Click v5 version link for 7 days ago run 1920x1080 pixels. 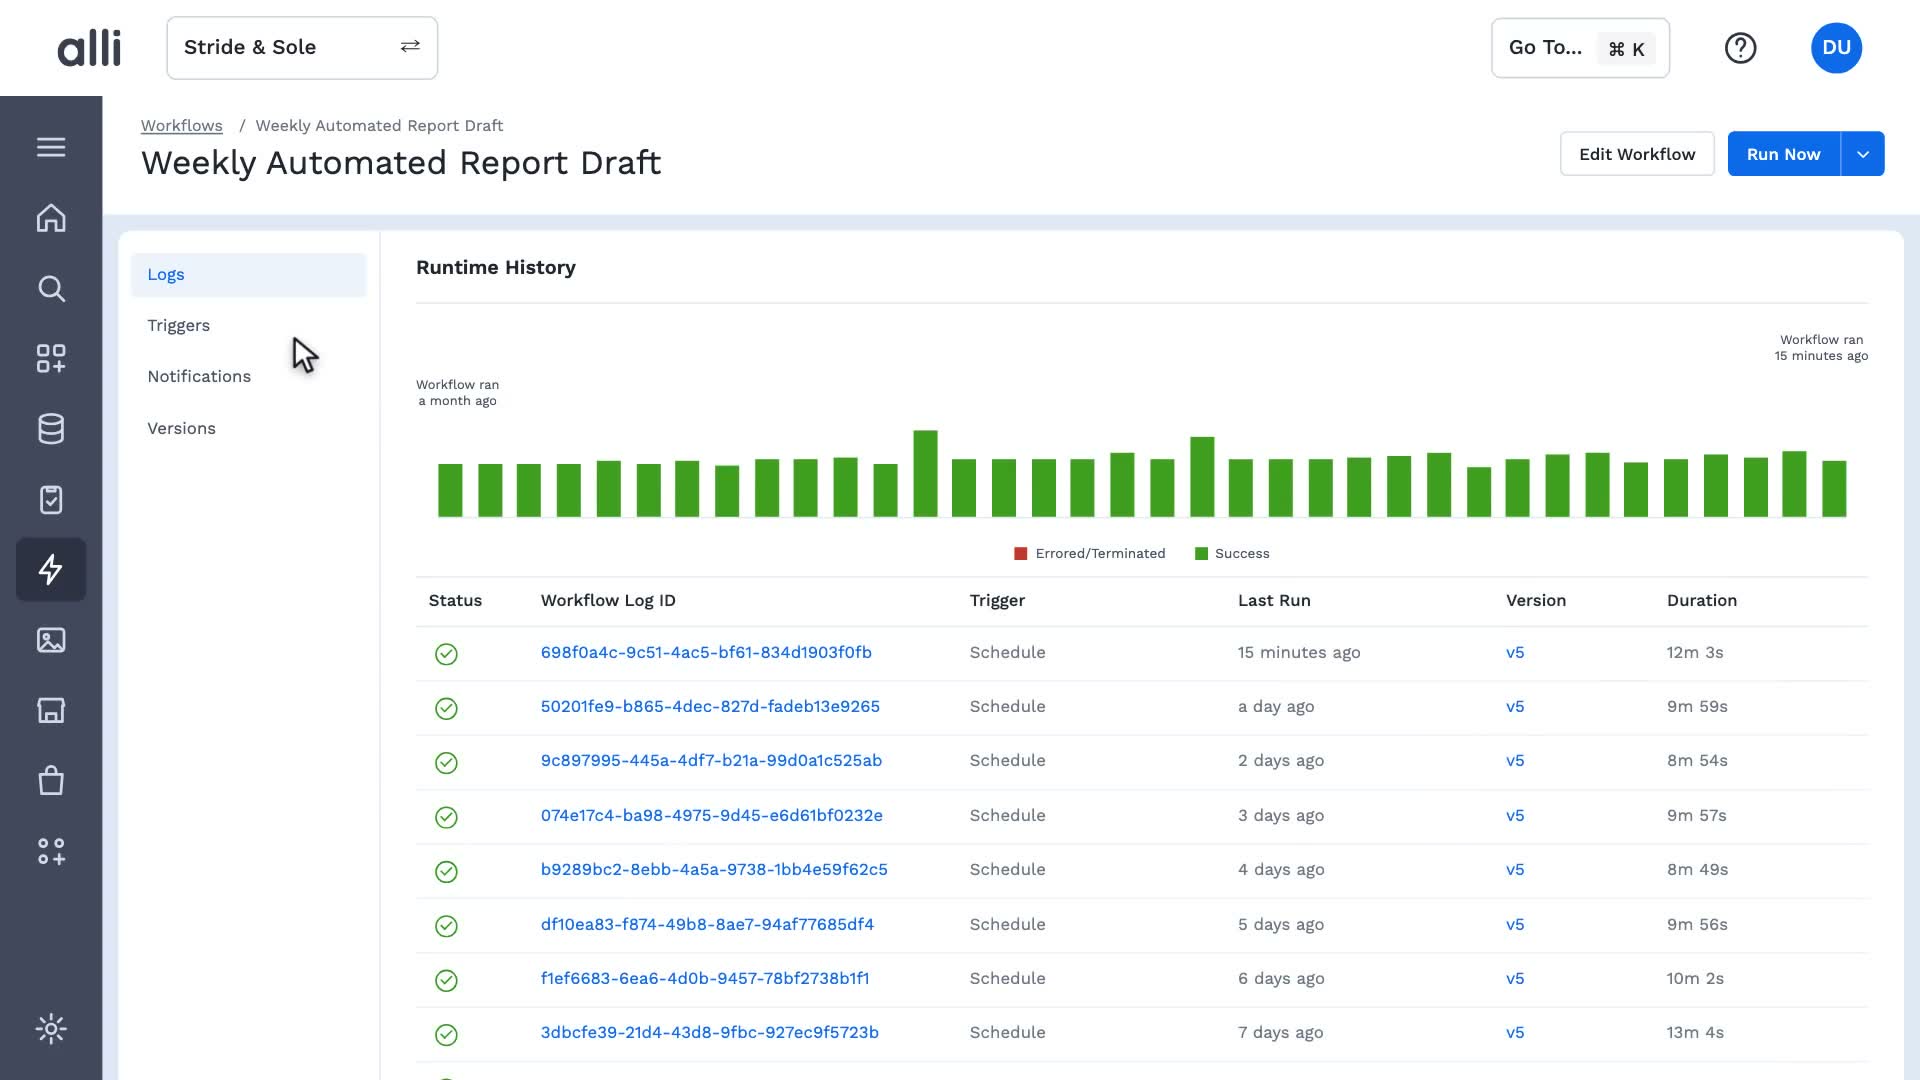[1515, 1033]
